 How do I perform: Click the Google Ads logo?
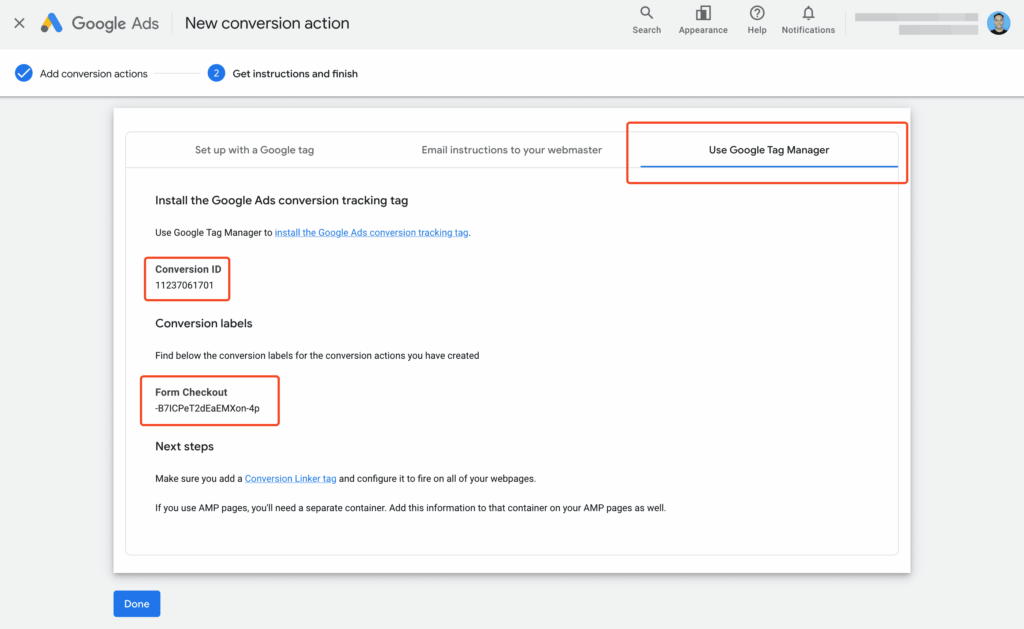pyautogui.click(x=99, y=24)
